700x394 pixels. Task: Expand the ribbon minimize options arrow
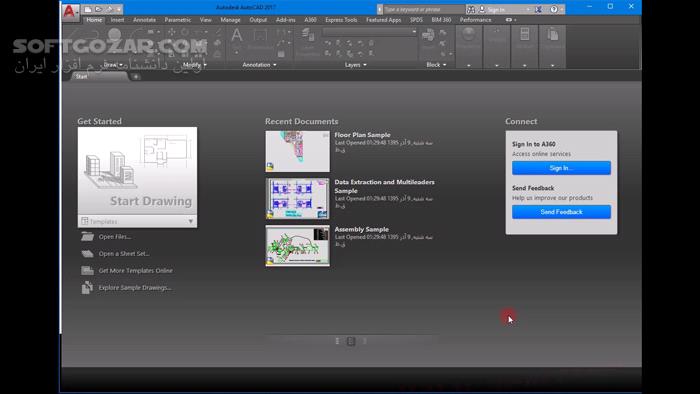coord(515,20)
